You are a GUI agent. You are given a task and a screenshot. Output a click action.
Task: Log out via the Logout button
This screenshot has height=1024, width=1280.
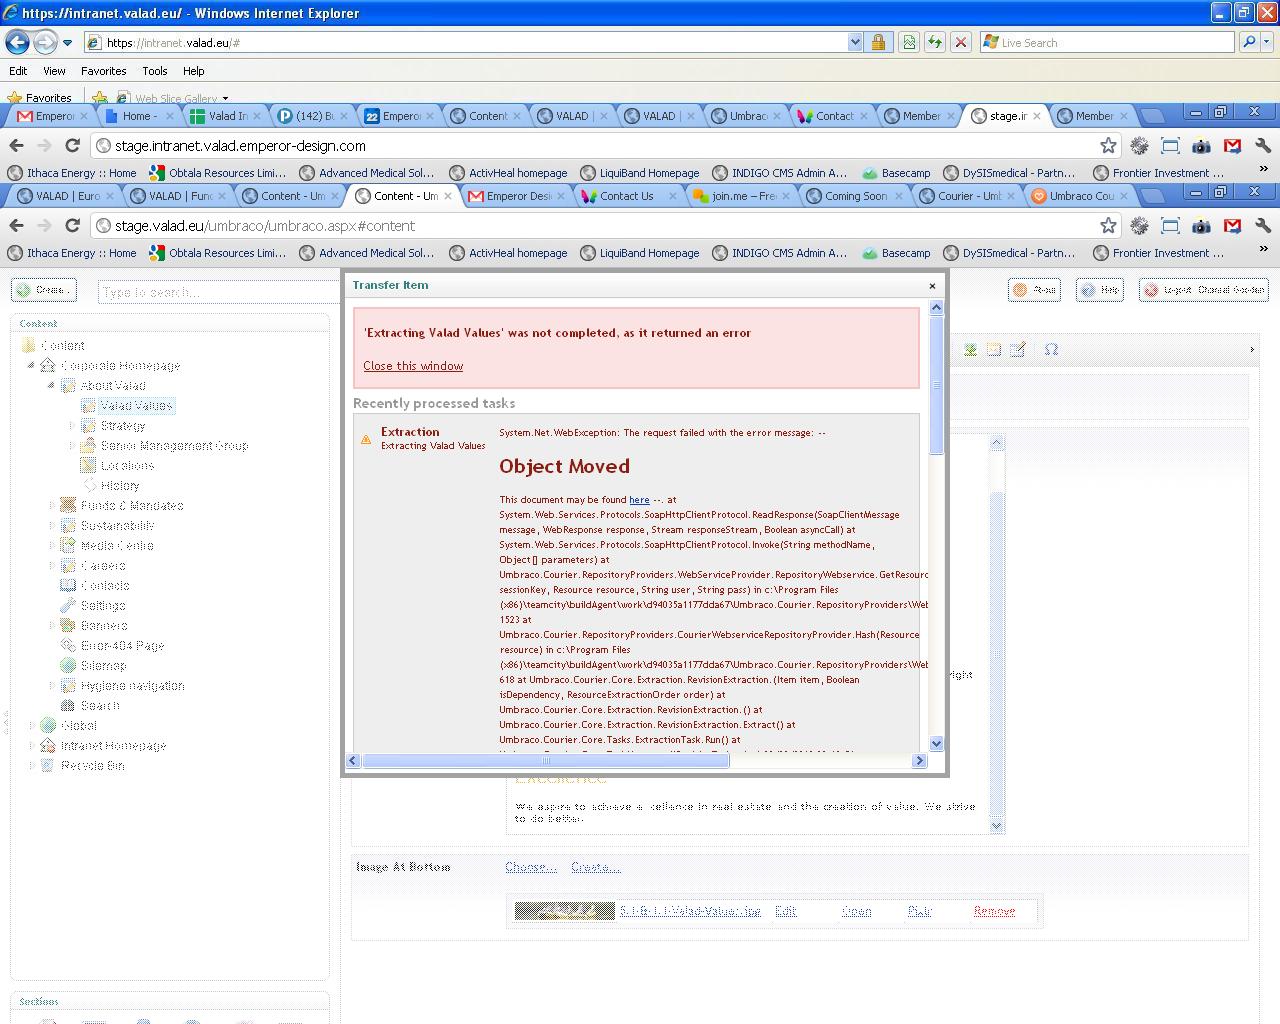click(1204, 290)
